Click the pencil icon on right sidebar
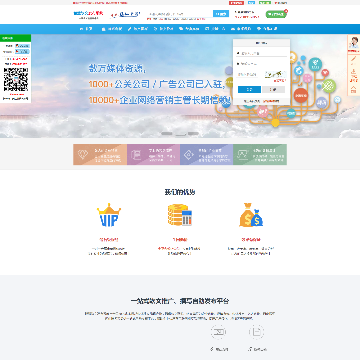 (x=354, y=60)
